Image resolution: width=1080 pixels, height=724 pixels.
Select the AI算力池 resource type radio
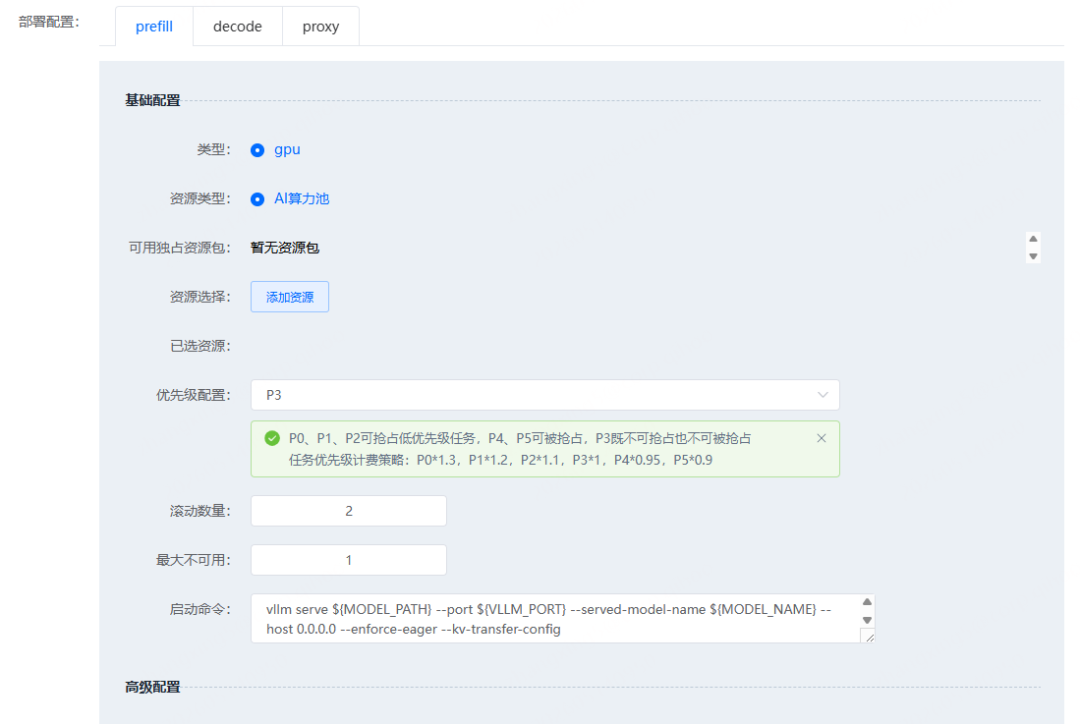[x=257, y=199]
